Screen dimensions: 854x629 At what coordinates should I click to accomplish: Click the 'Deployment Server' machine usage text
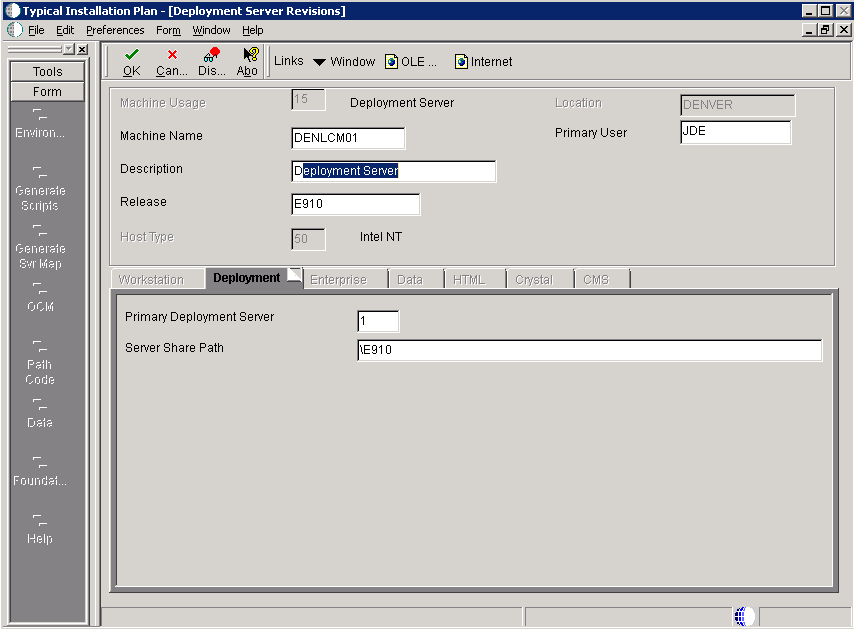[x=402, y=103]
